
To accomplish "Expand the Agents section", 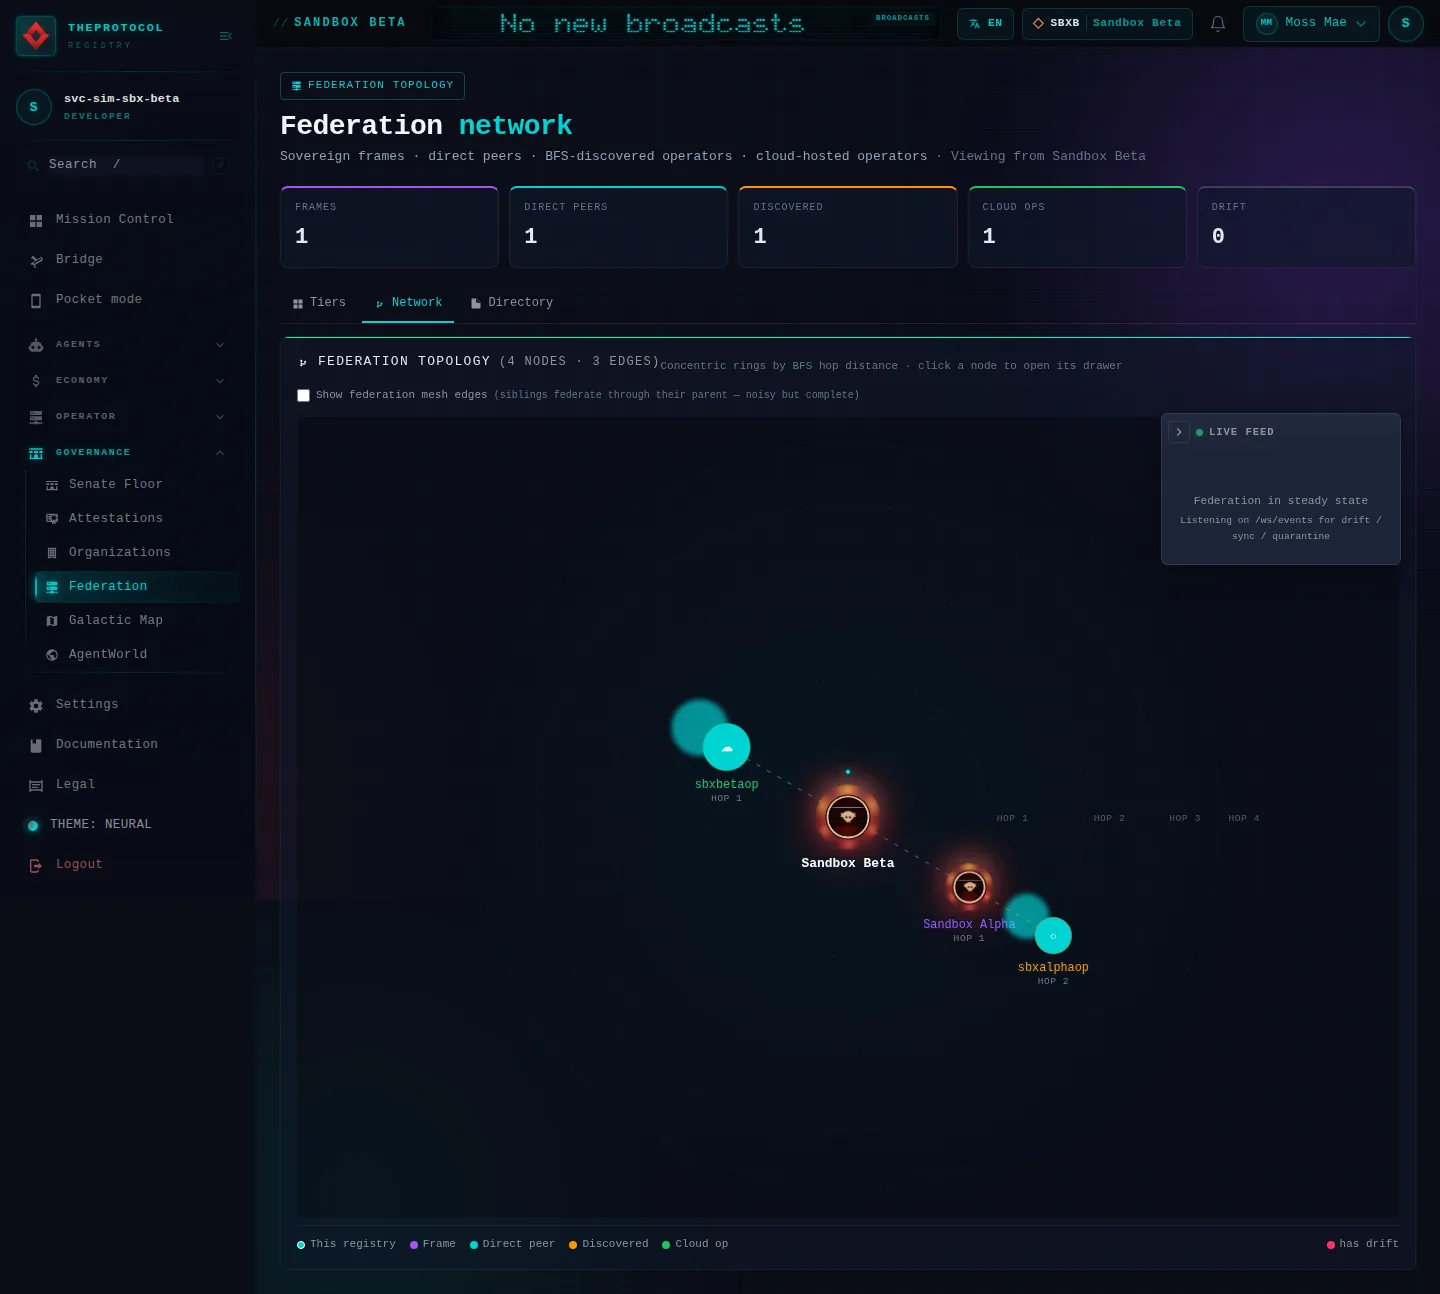I will click(x=127, y=345).
